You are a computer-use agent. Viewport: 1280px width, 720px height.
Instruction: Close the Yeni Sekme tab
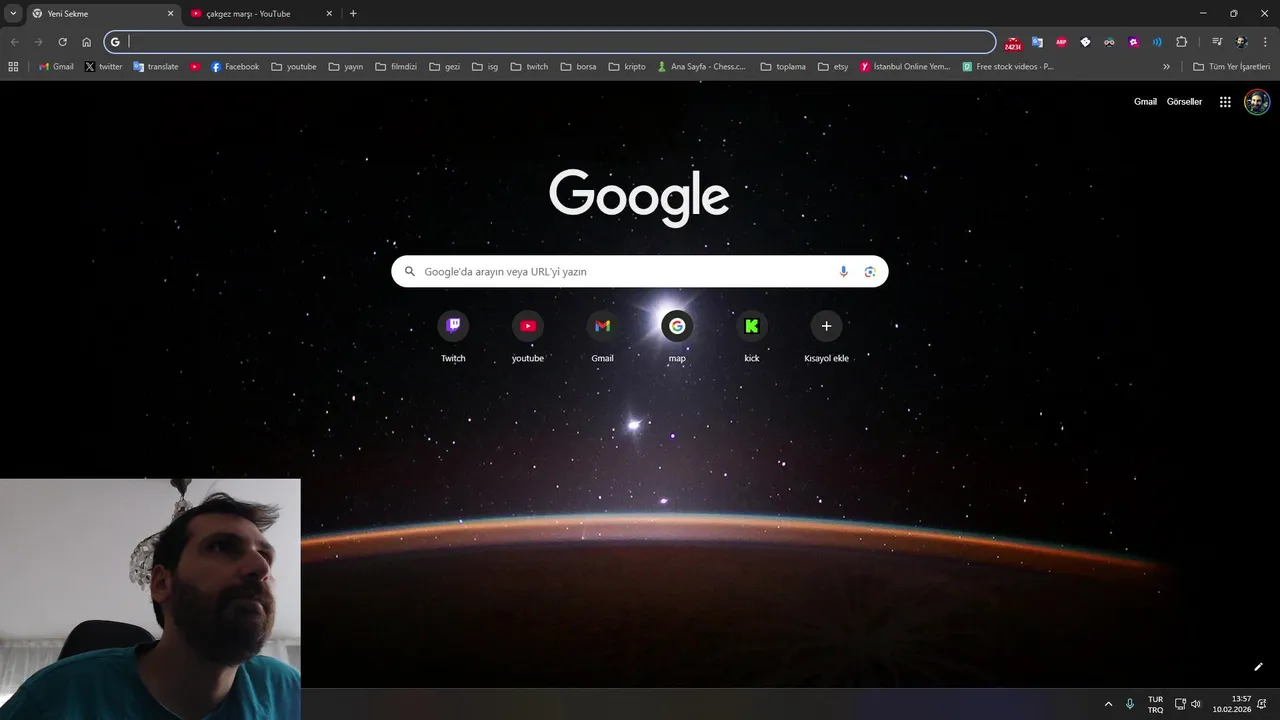(170, 14)
